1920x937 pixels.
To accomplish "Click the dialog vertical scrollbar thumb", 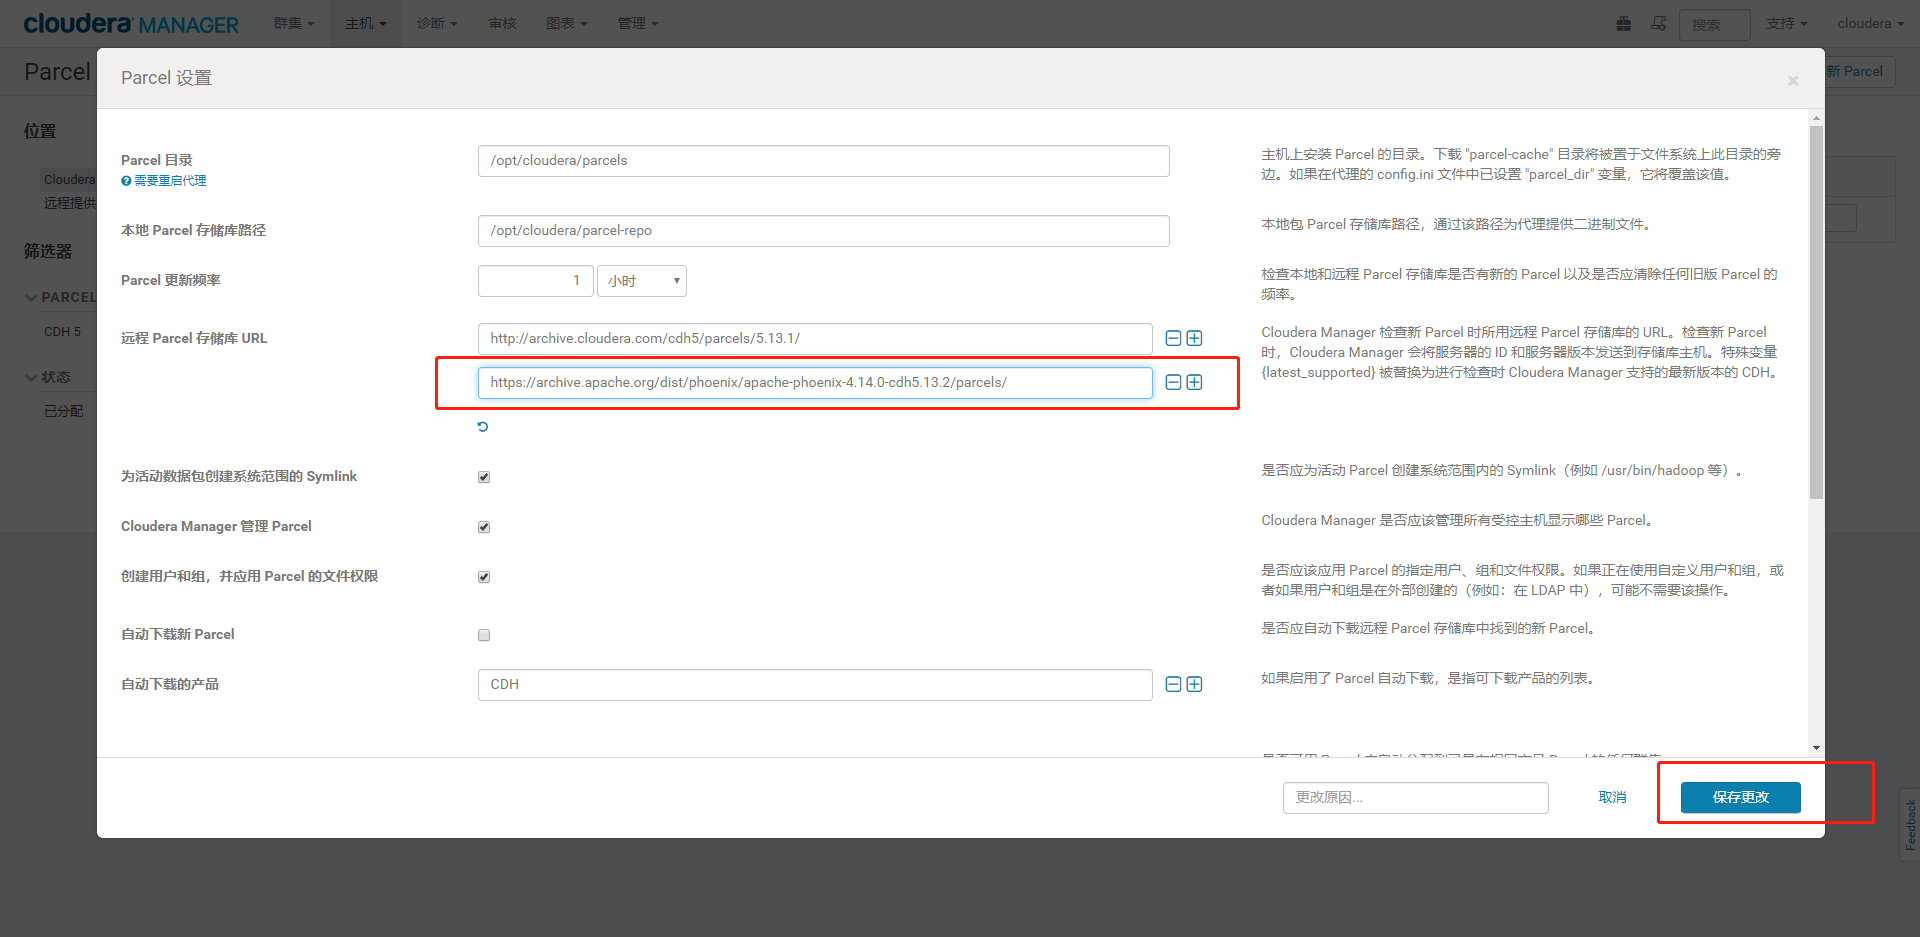I will click(x=1816, y=311).
